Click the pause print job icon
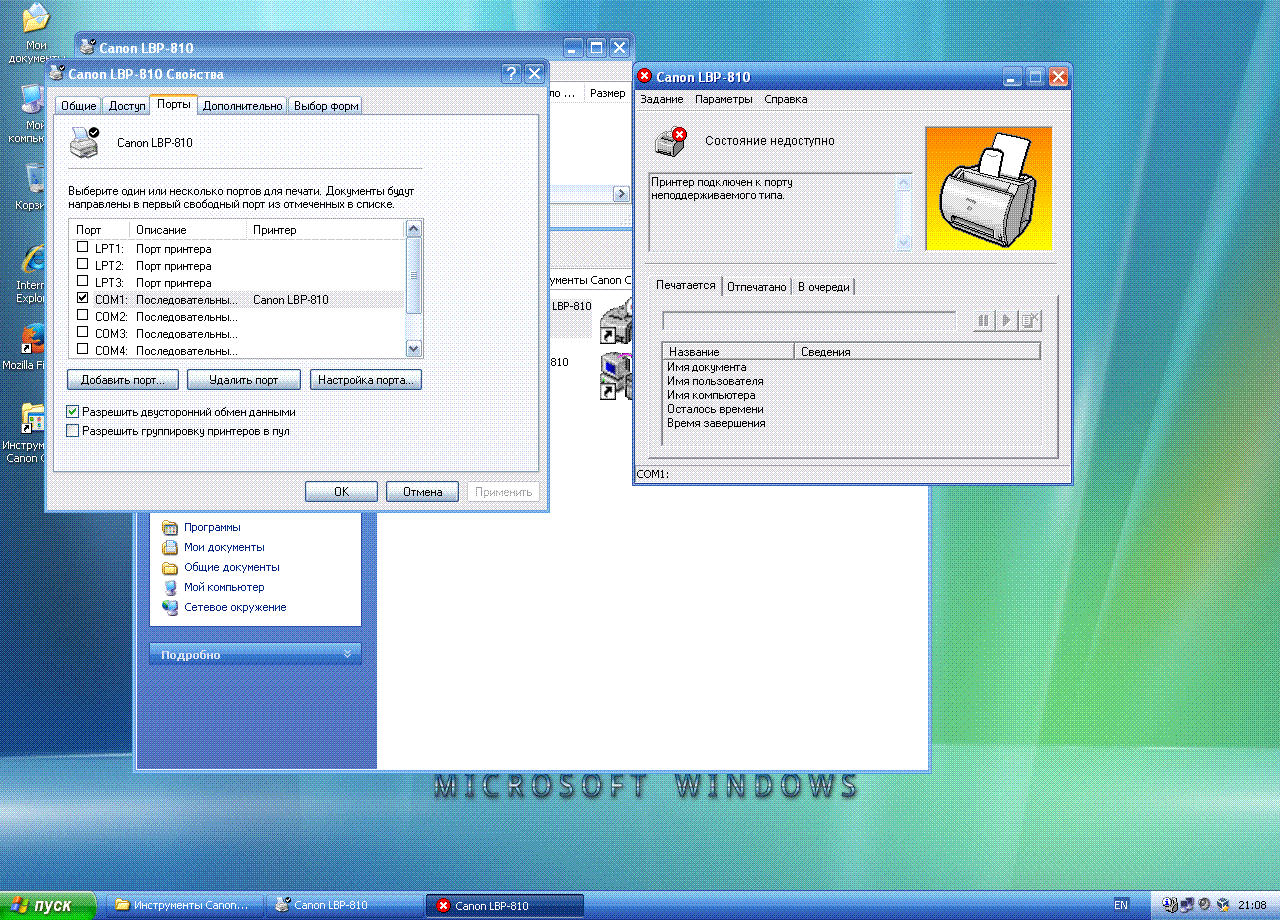1280x920 pixels. click(983, 320)
